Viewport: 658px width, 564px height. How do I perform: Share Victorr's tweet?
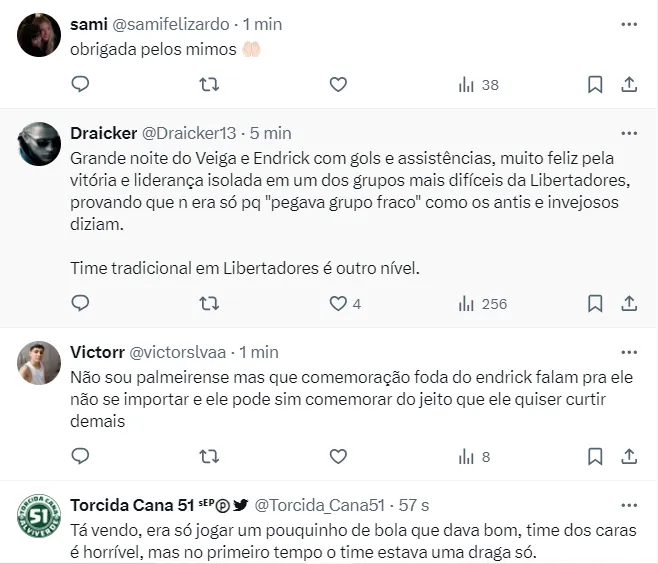(629, 456)
